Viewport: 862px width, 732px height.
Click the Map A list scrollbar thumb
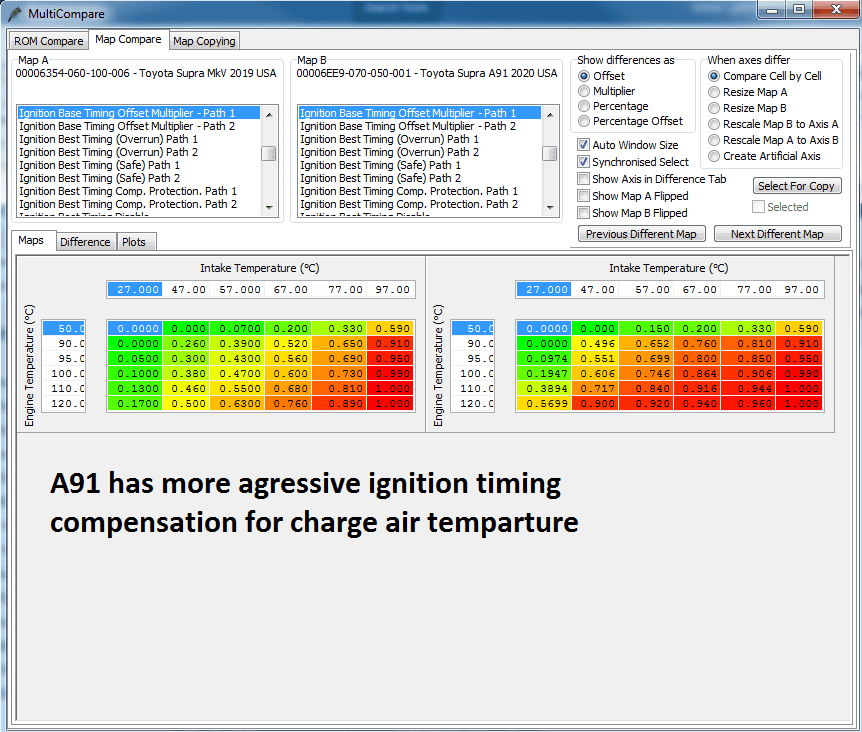coord(269,153)
